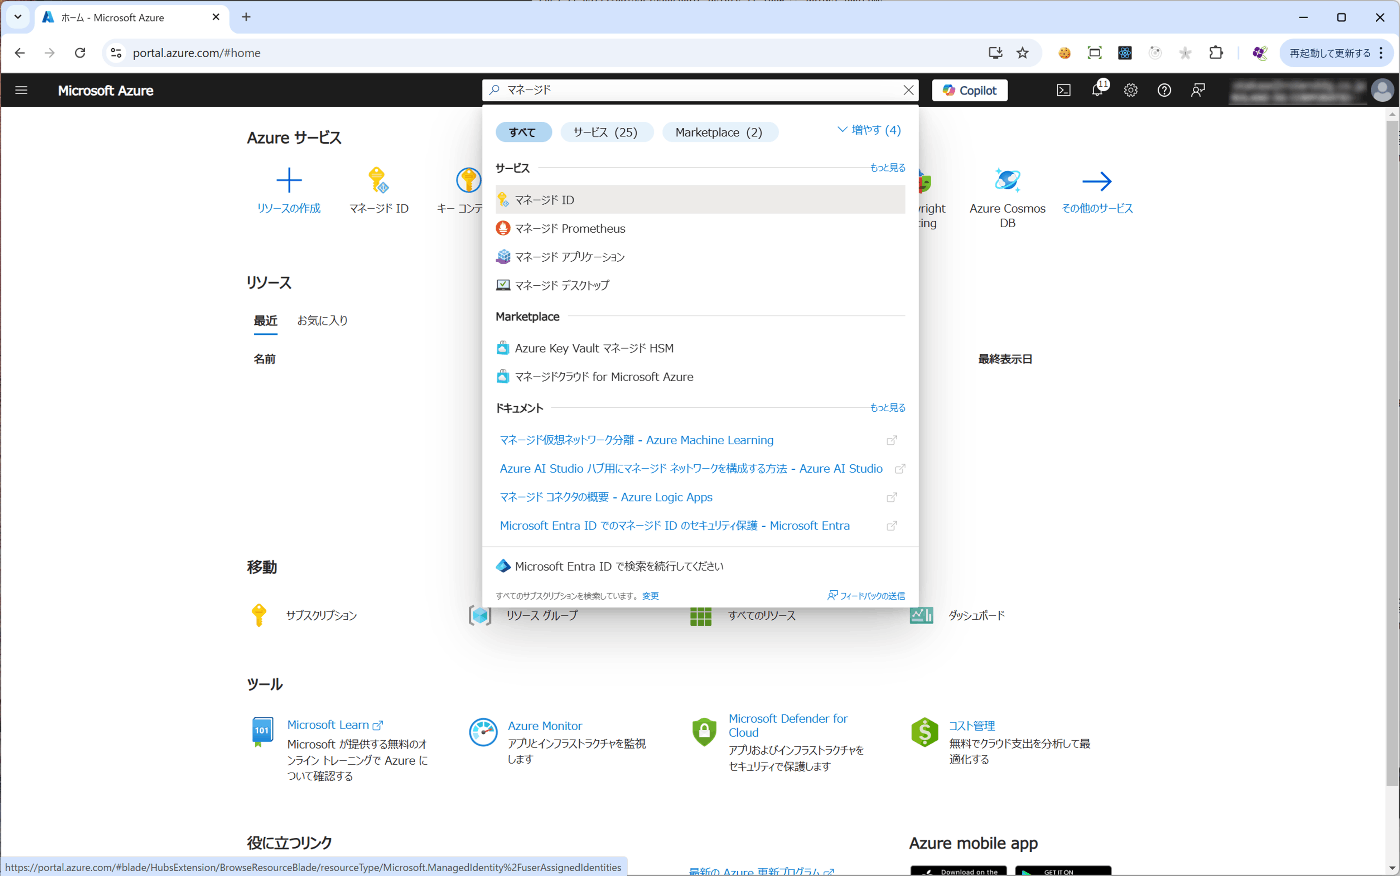This screenshot has width=1400, height=876.
Task: Open マネージド アプリケーション search result
Action: (x=700, y=257)
